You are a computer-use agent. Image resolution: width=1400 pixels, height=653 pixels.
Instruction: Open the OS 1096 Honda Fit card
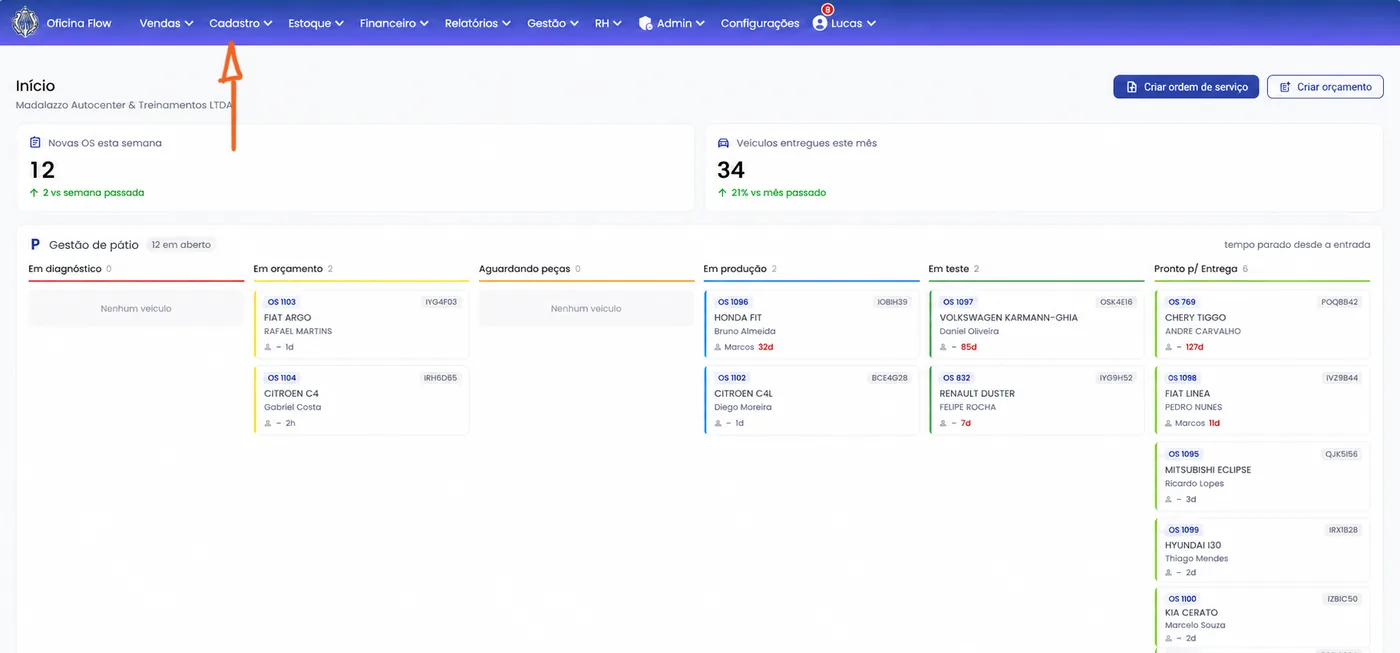[x=811, y=325]
